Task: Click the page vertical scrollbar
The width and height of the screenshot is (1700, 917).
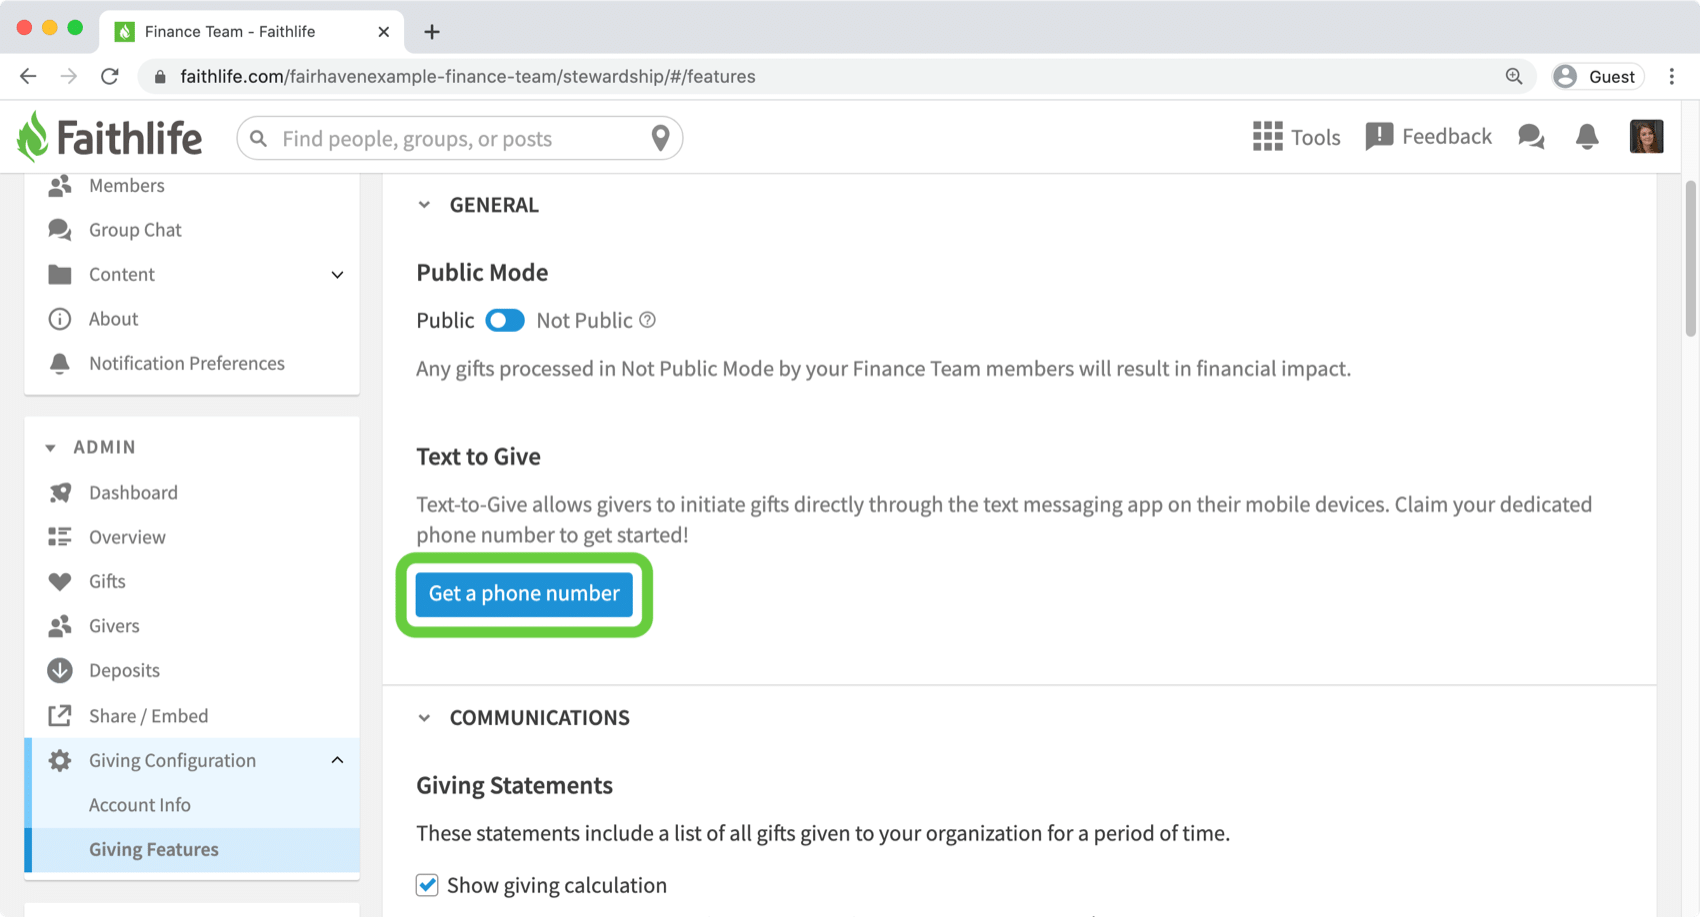Action: (x=1691, y=259)
